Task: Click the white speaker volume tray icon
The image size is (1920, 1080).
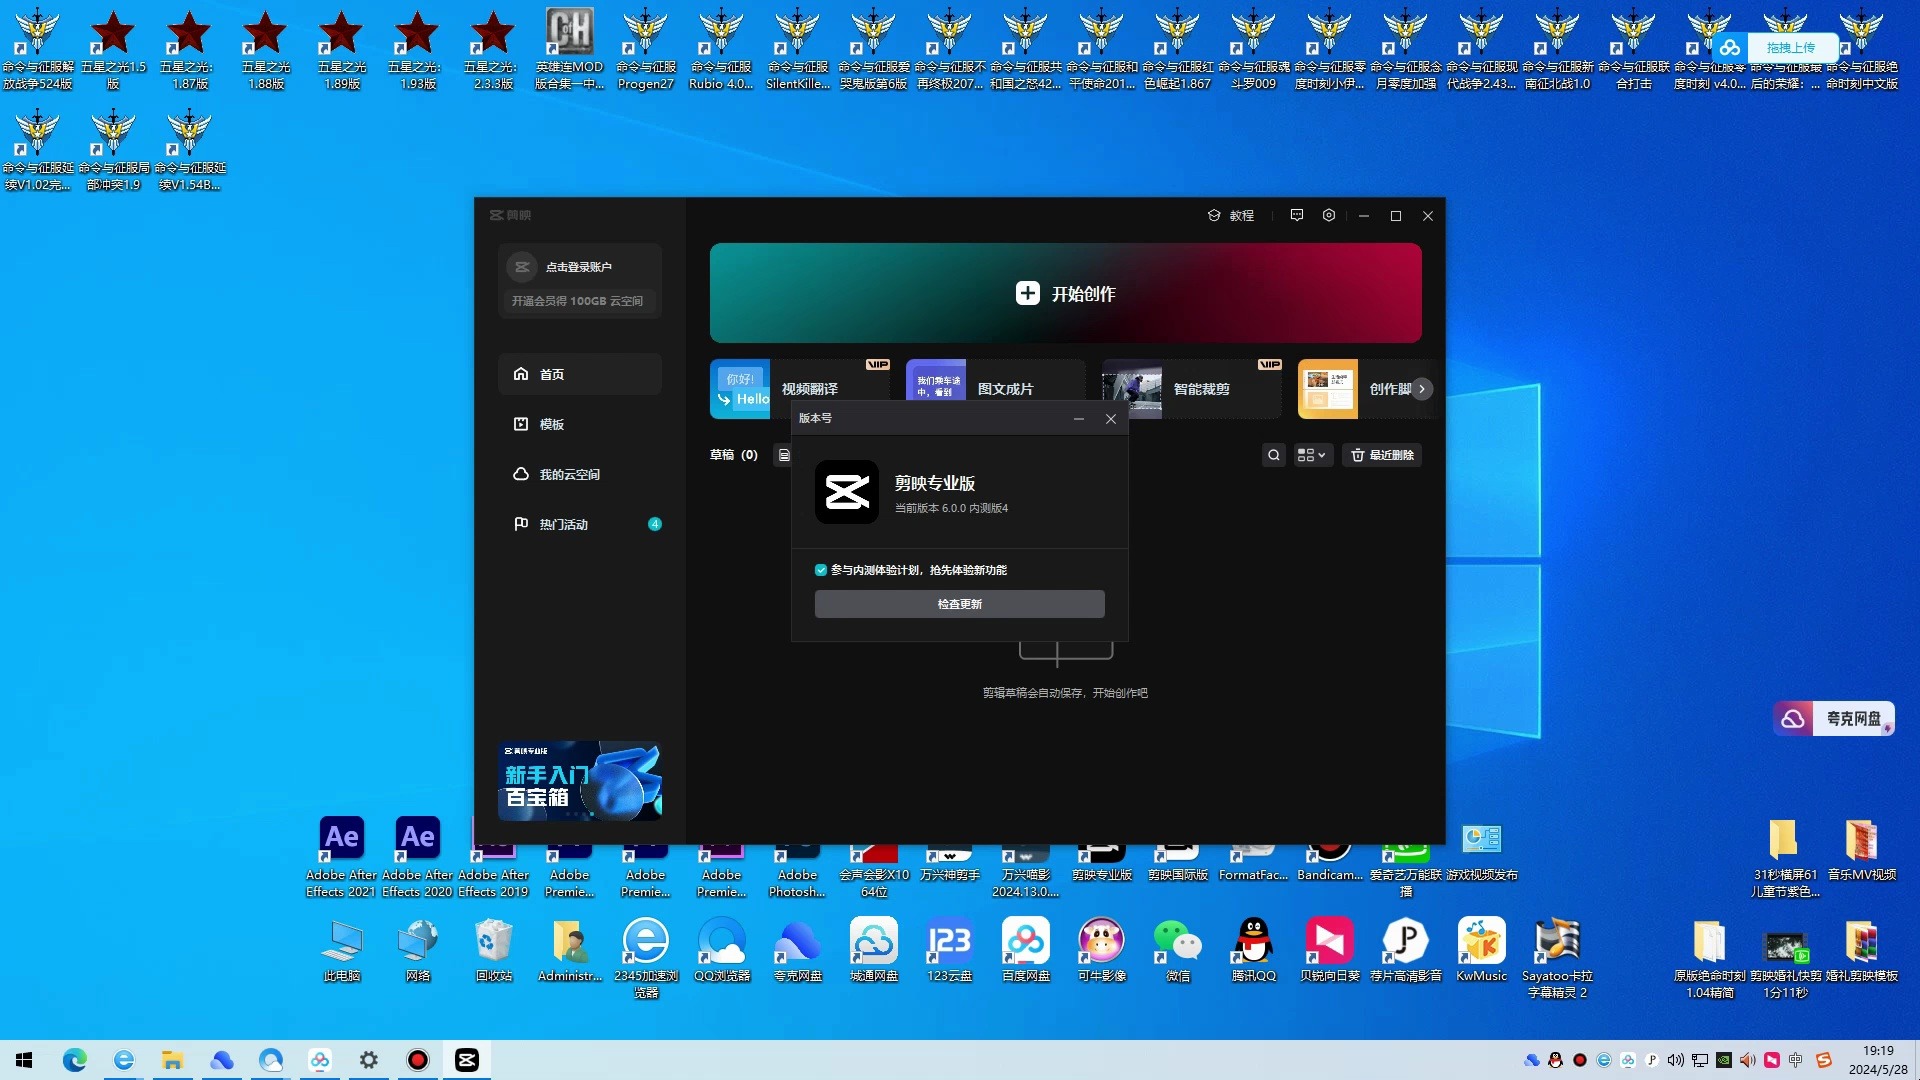Action: coord(1676,1060)
